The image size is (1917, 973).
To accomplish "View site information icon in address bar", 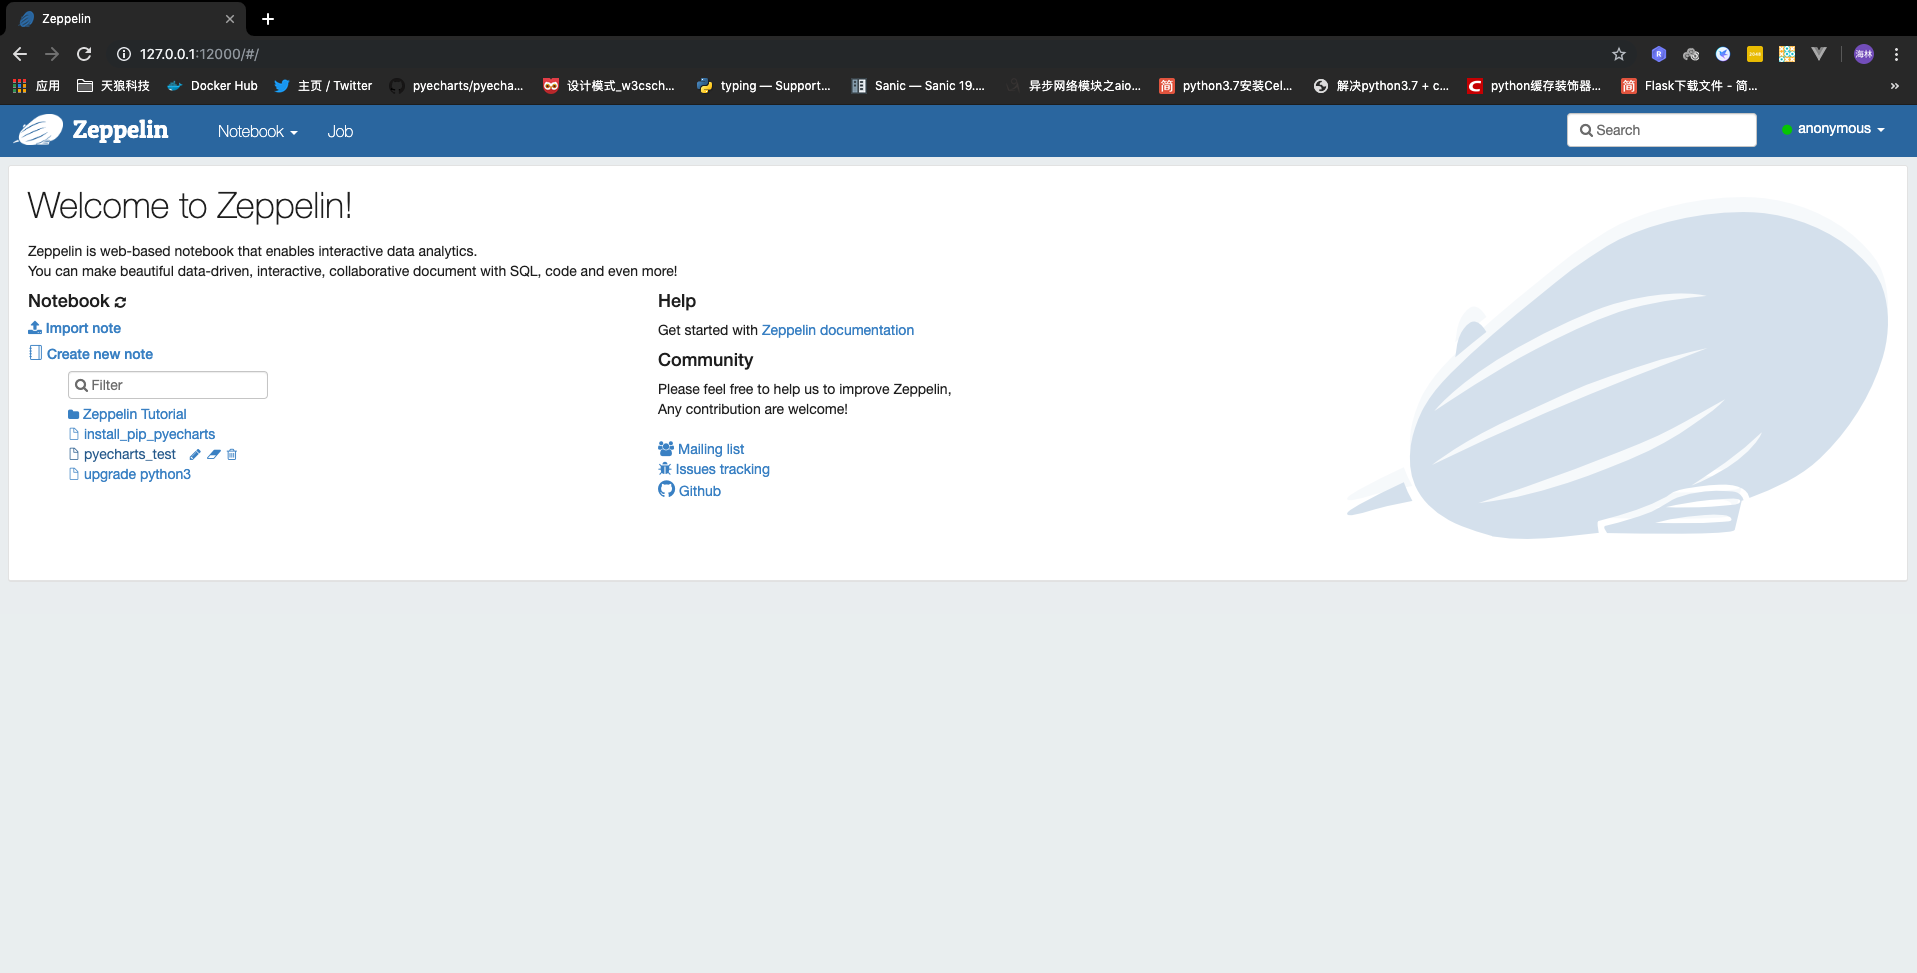I will (x=124, y=54).
